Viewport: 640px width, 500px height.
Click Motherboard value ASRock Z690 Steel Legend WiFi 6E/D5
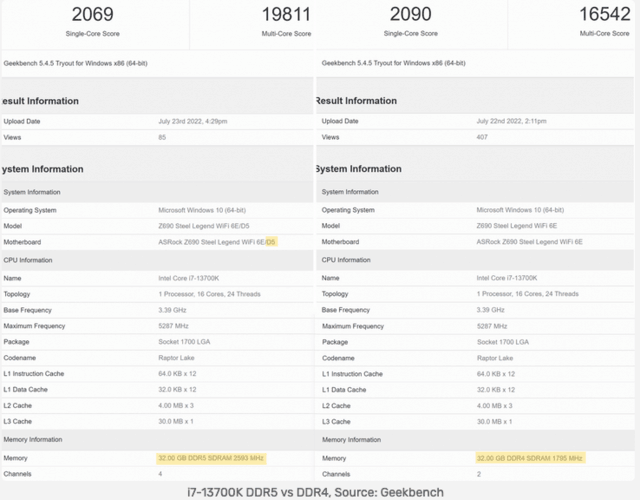[217, 242]
